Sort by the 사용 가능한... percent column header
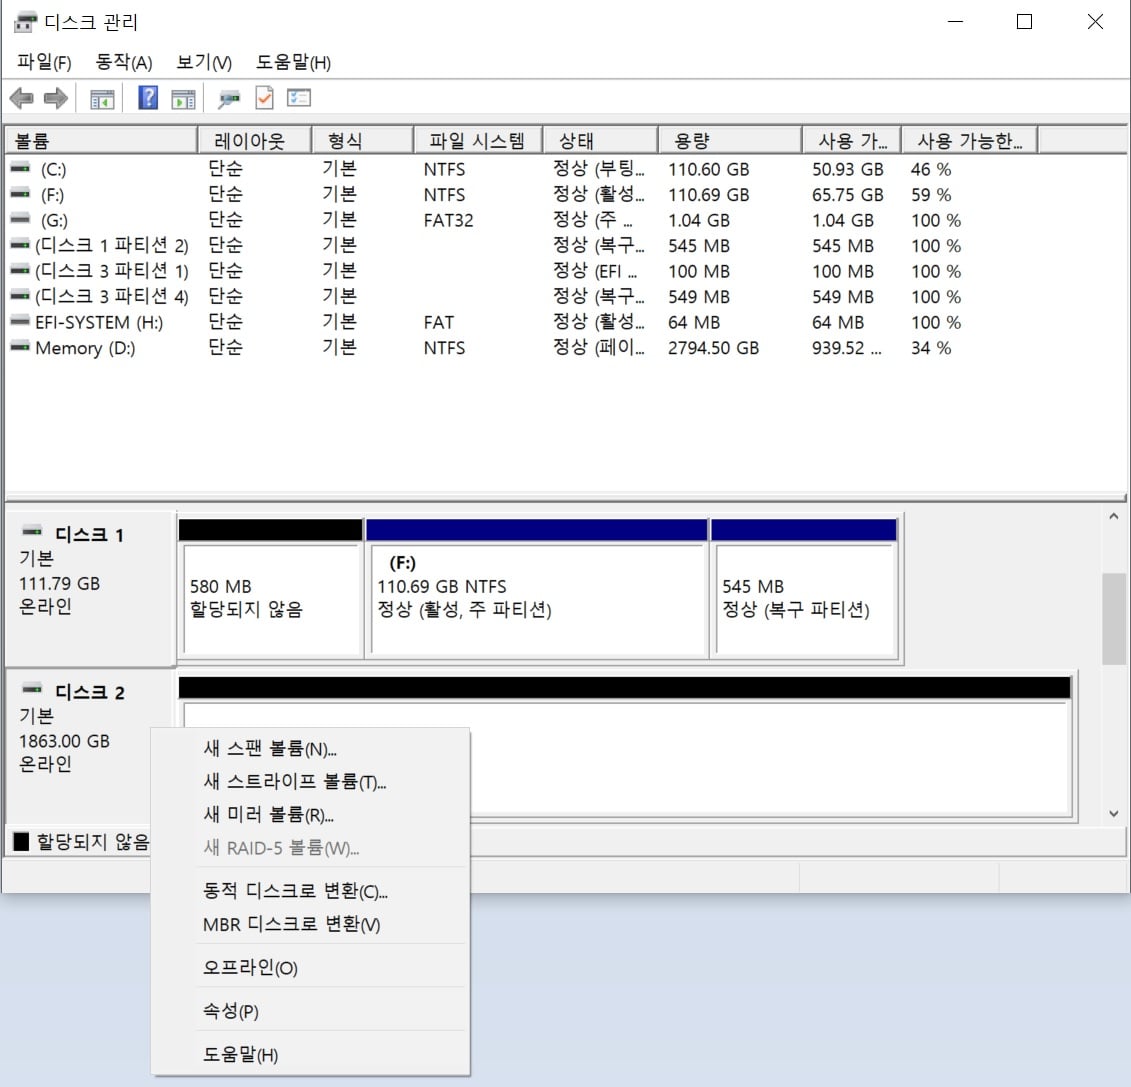1131x1087 pixels. click(x=970, y=141)
